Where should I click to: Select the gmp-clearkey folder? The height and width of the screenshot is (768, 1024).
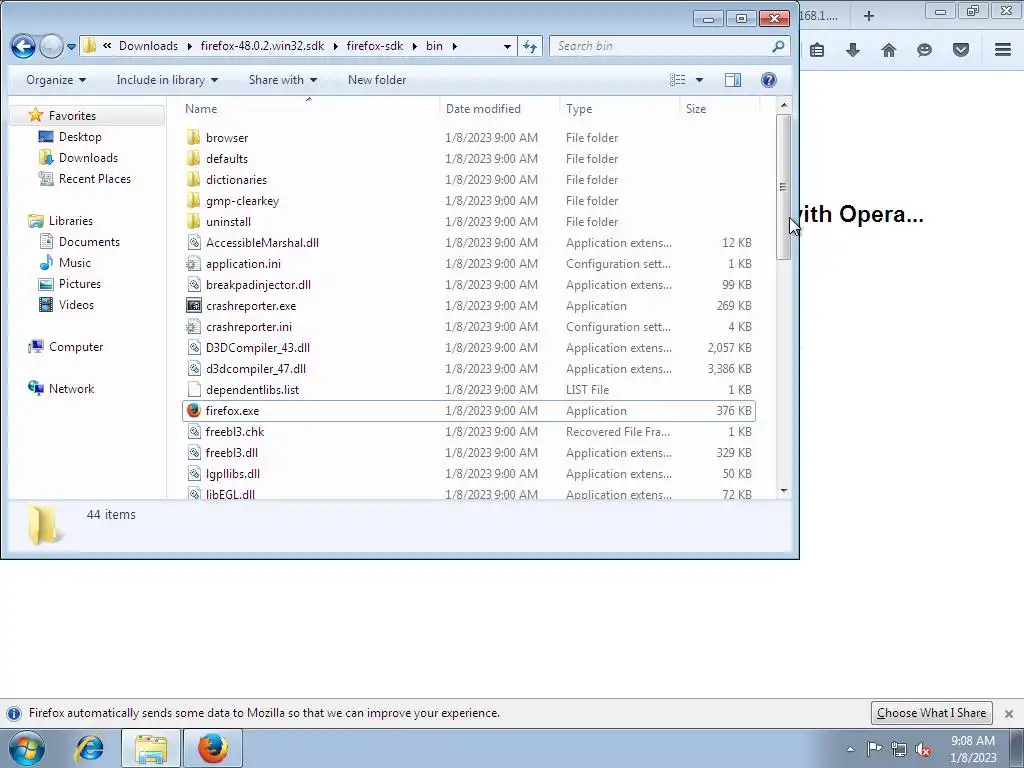[242, 200]
